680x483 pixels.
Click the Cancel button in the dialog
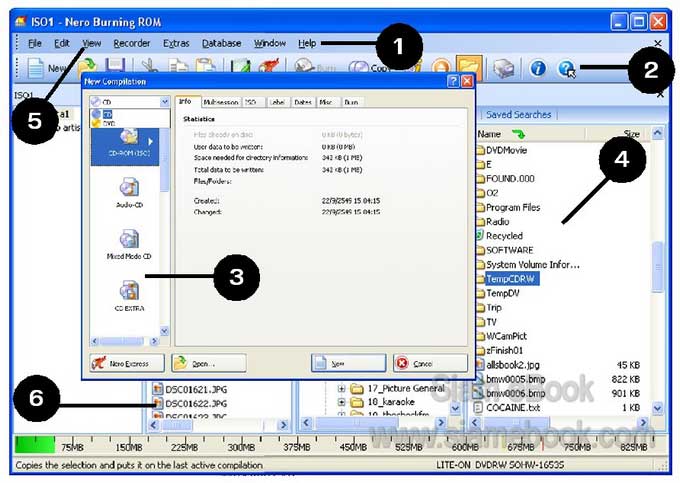pos(431,363)
